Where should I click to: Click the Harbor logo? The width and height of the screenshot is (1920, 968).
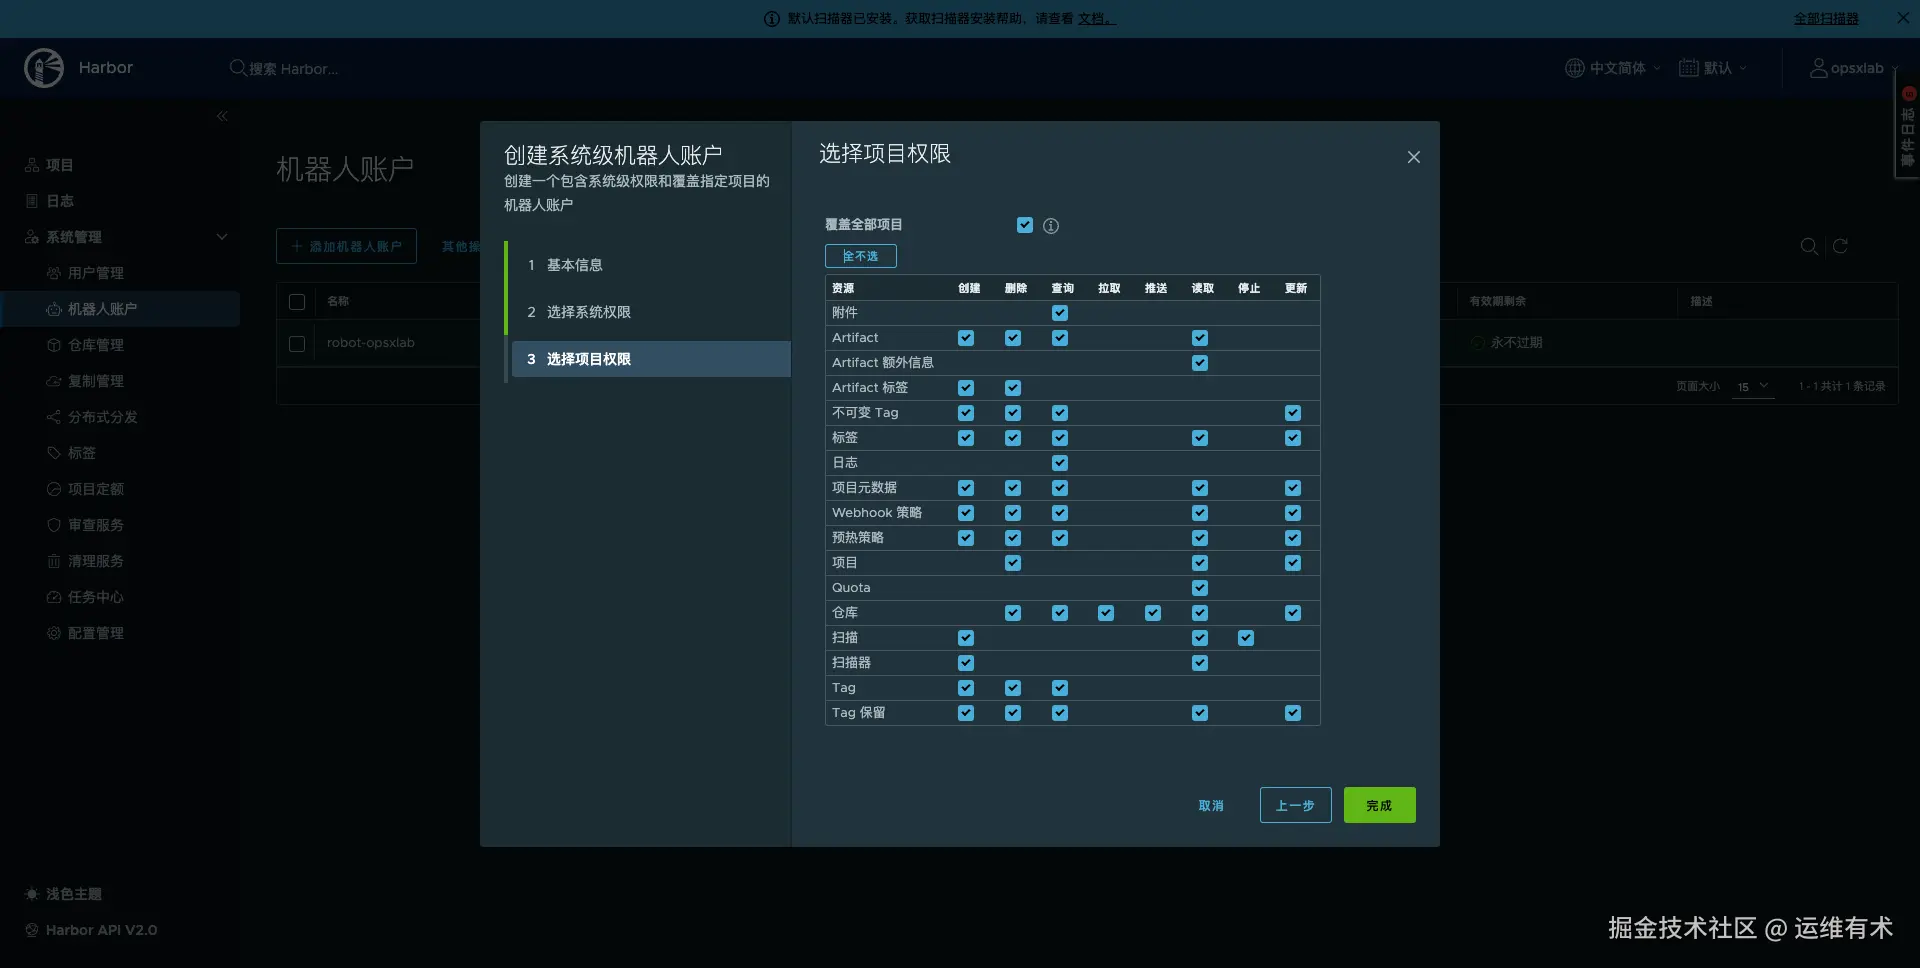pos(44,67)
